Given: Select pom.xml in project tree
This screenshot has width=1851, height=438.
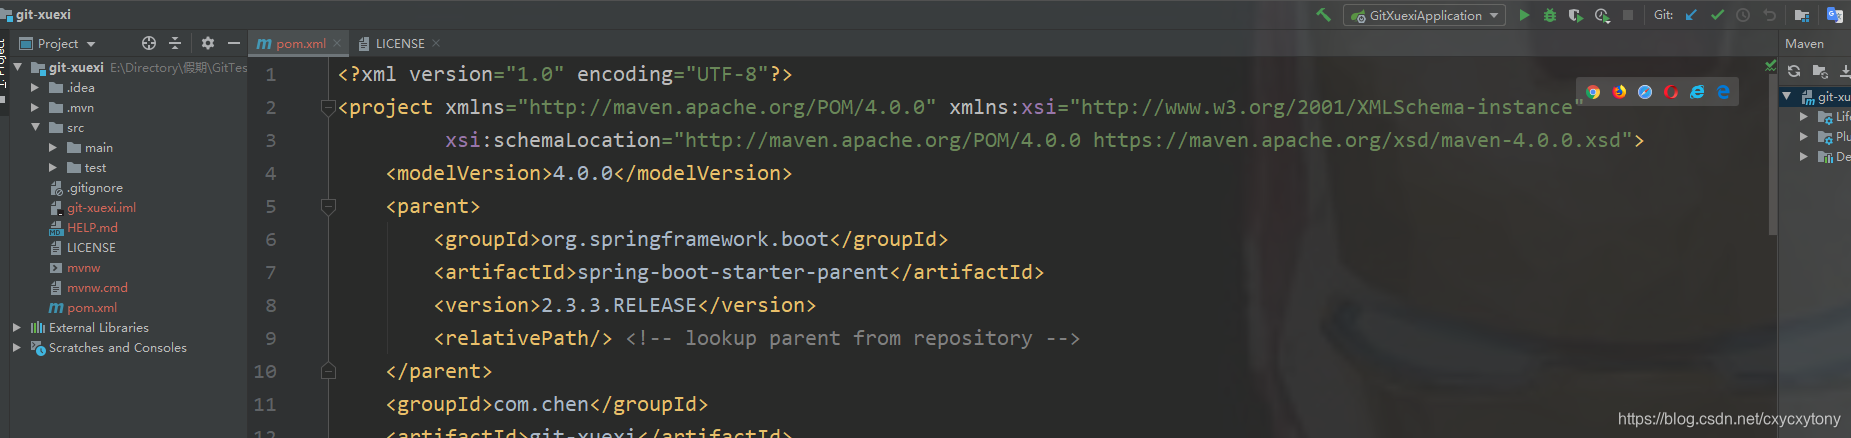Looking at the screenshot, I should (92, 307).
